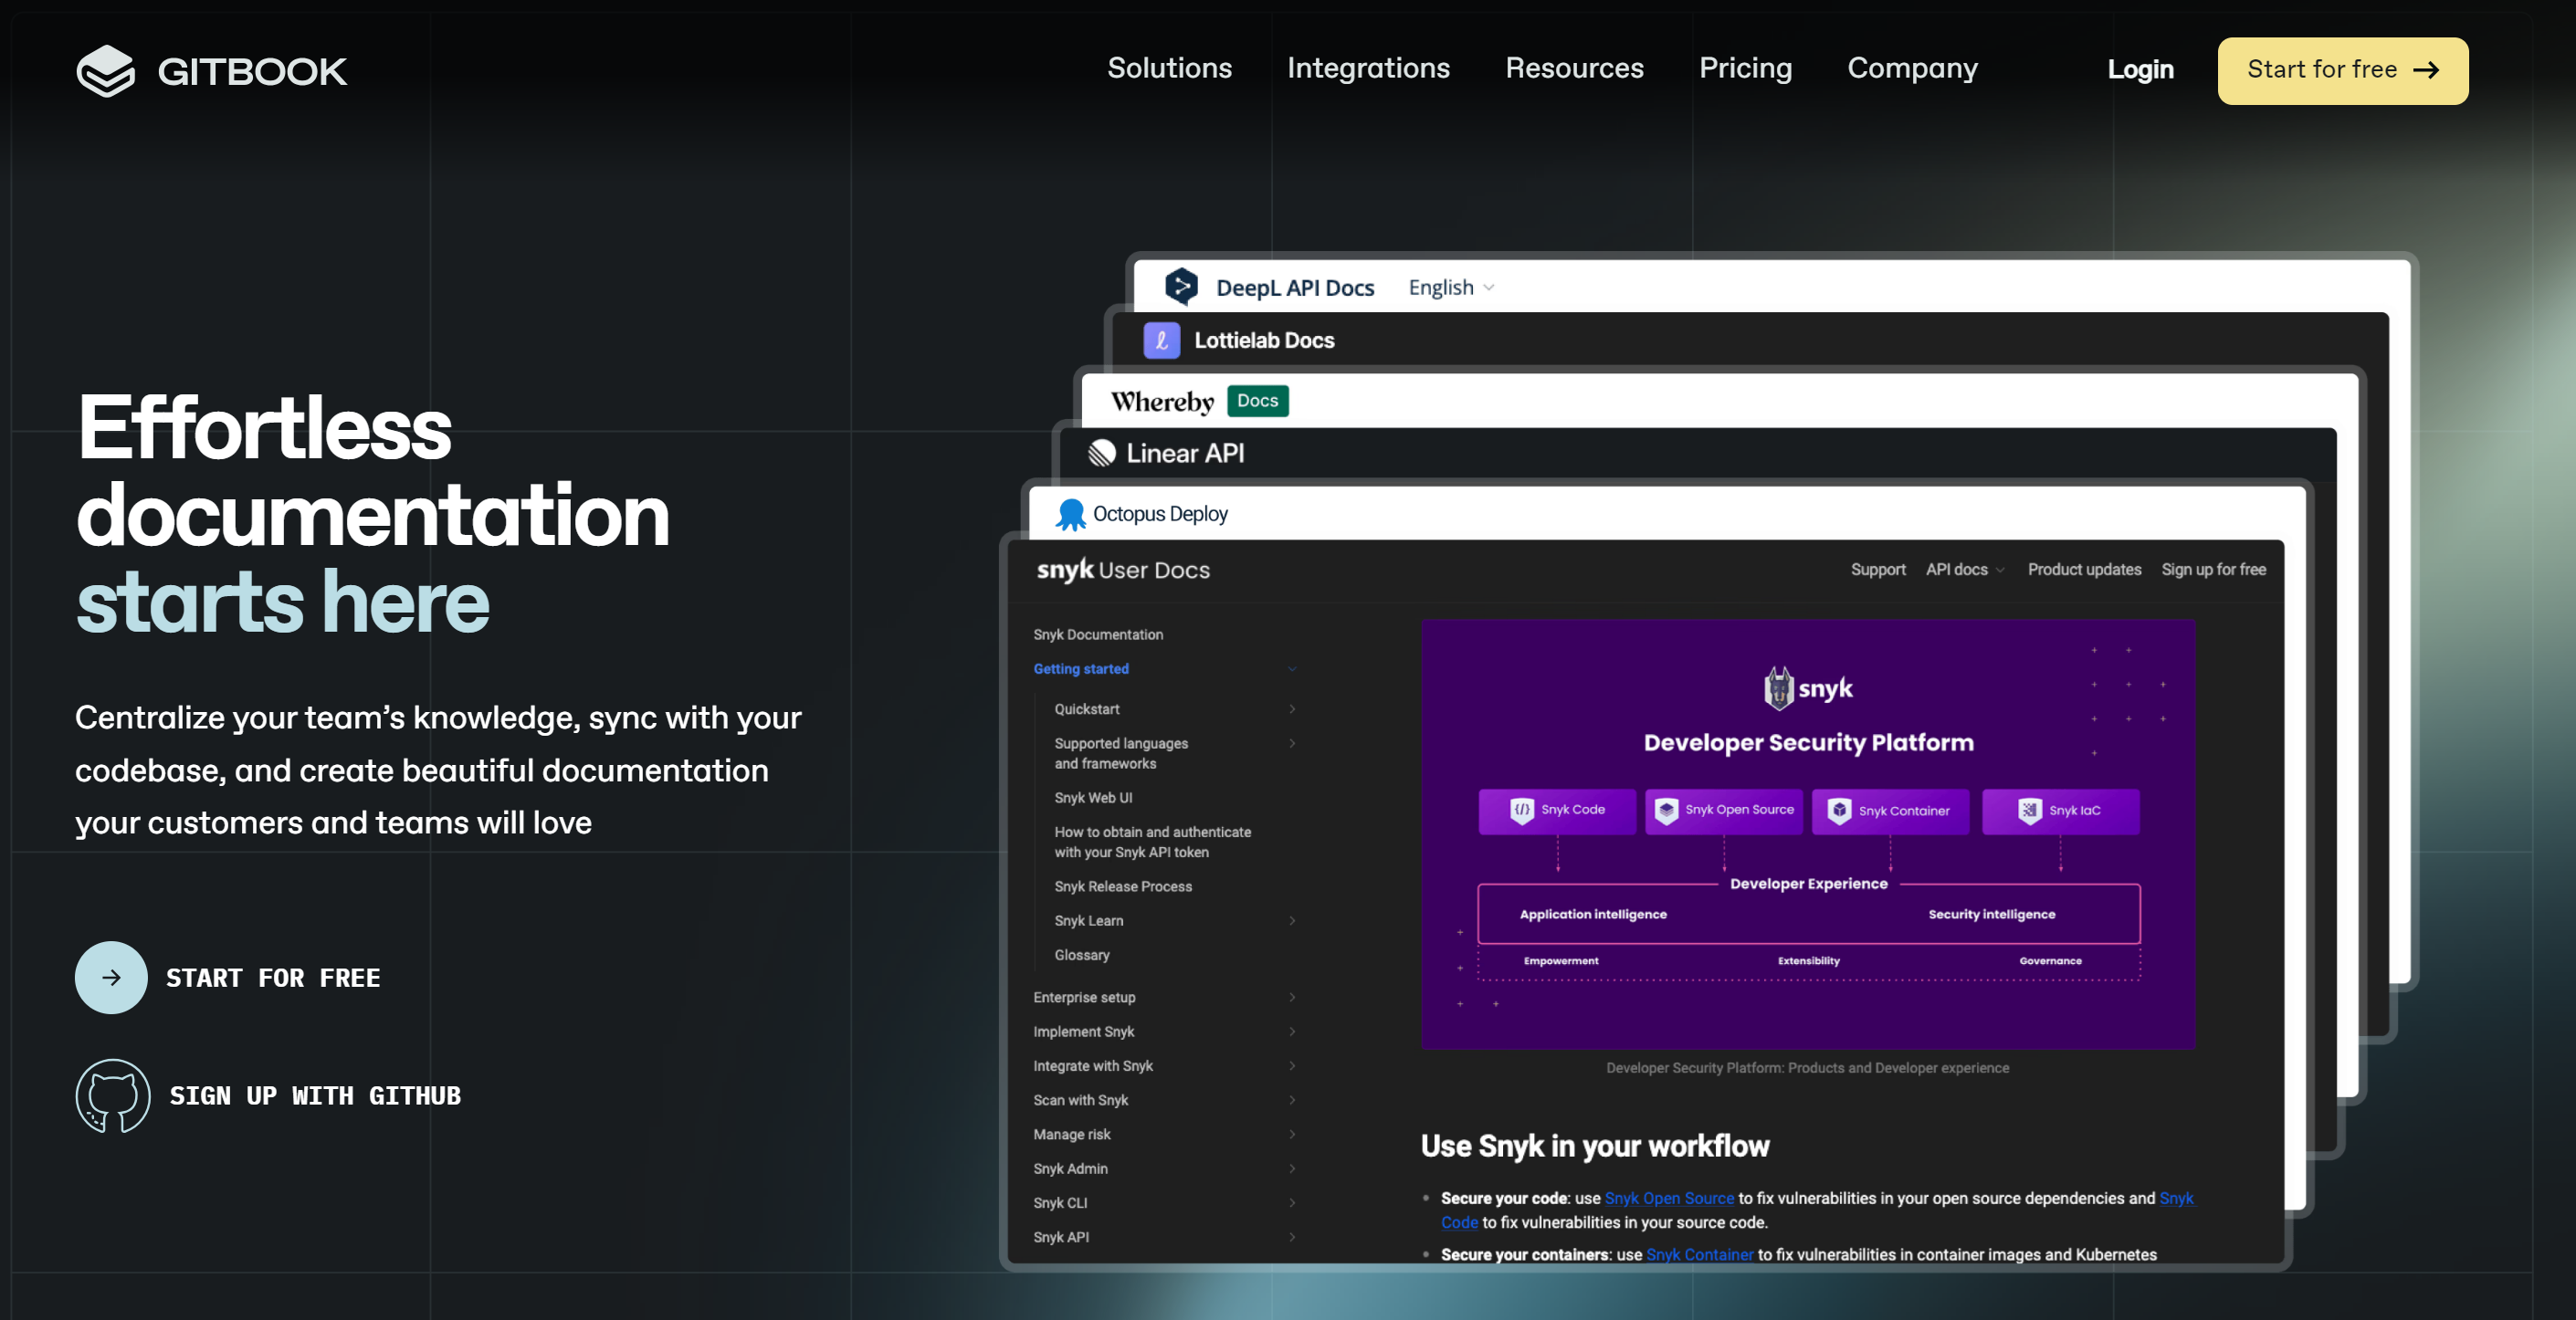Expand Supported languages and frameworks chevron
Viewport: 2576px width, 1320px height.
(1291, 743)
